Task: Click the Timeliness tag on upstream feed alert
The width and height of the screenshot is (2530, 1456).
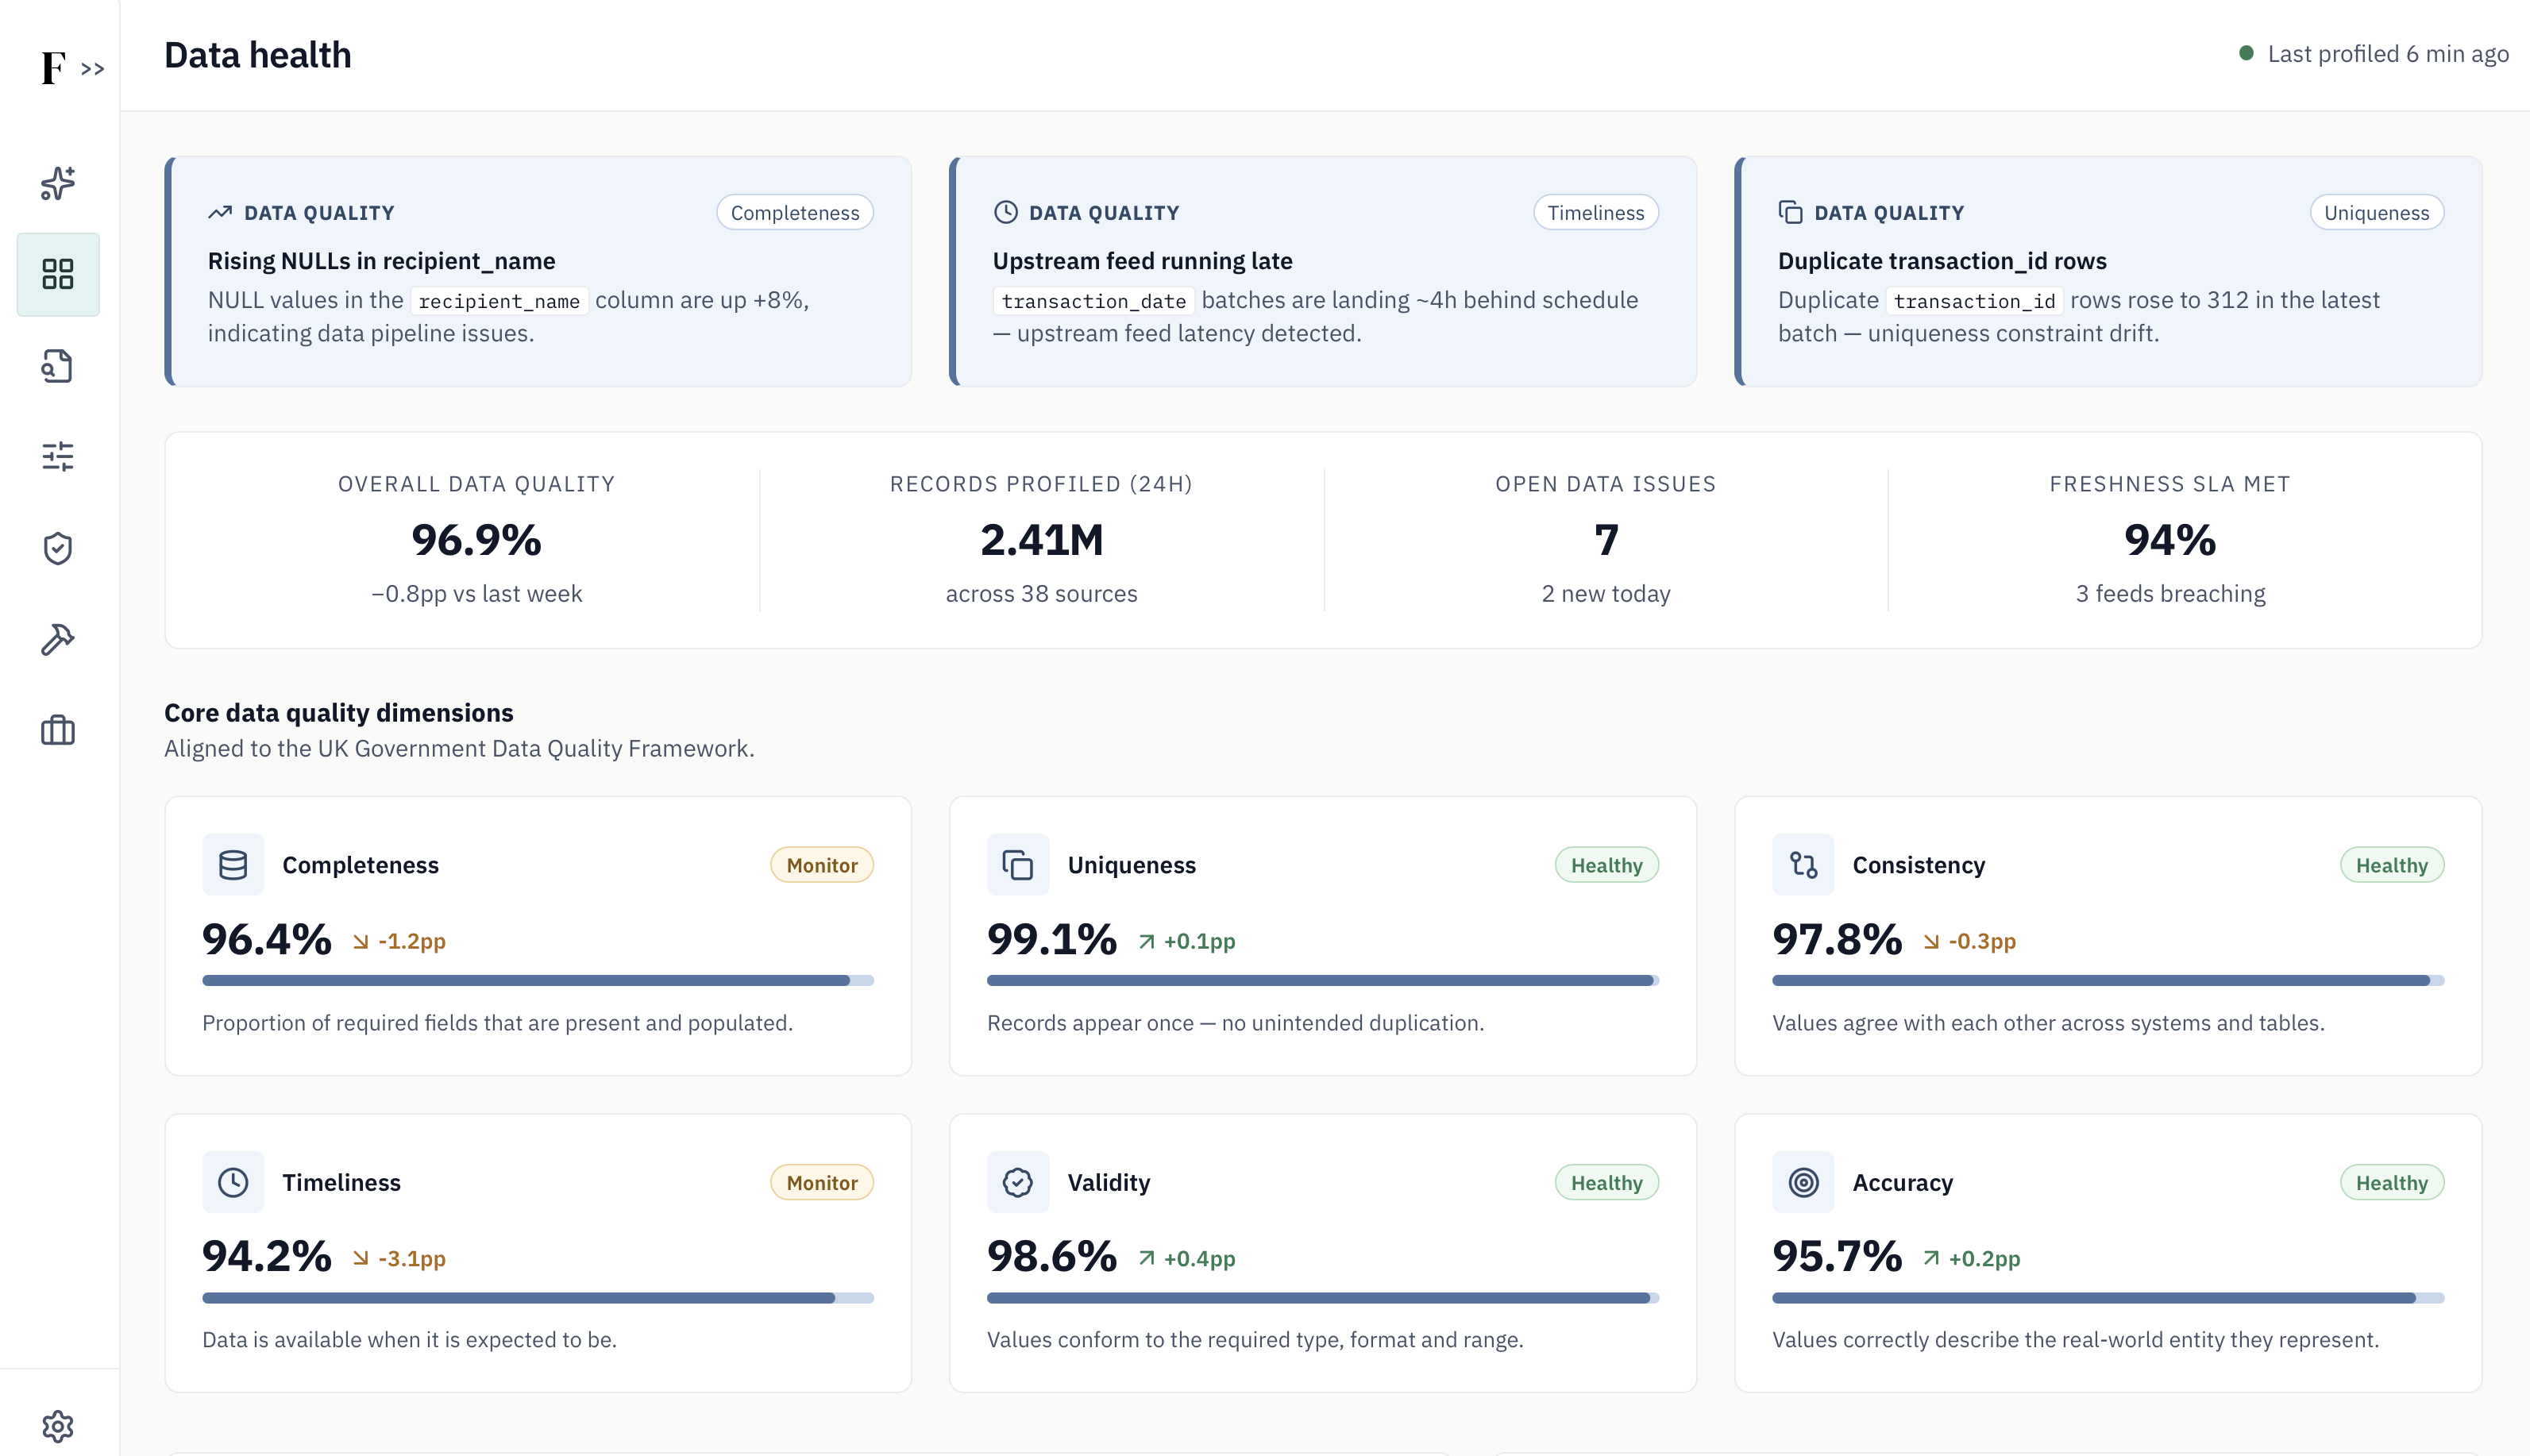Action: [1595, 212]
